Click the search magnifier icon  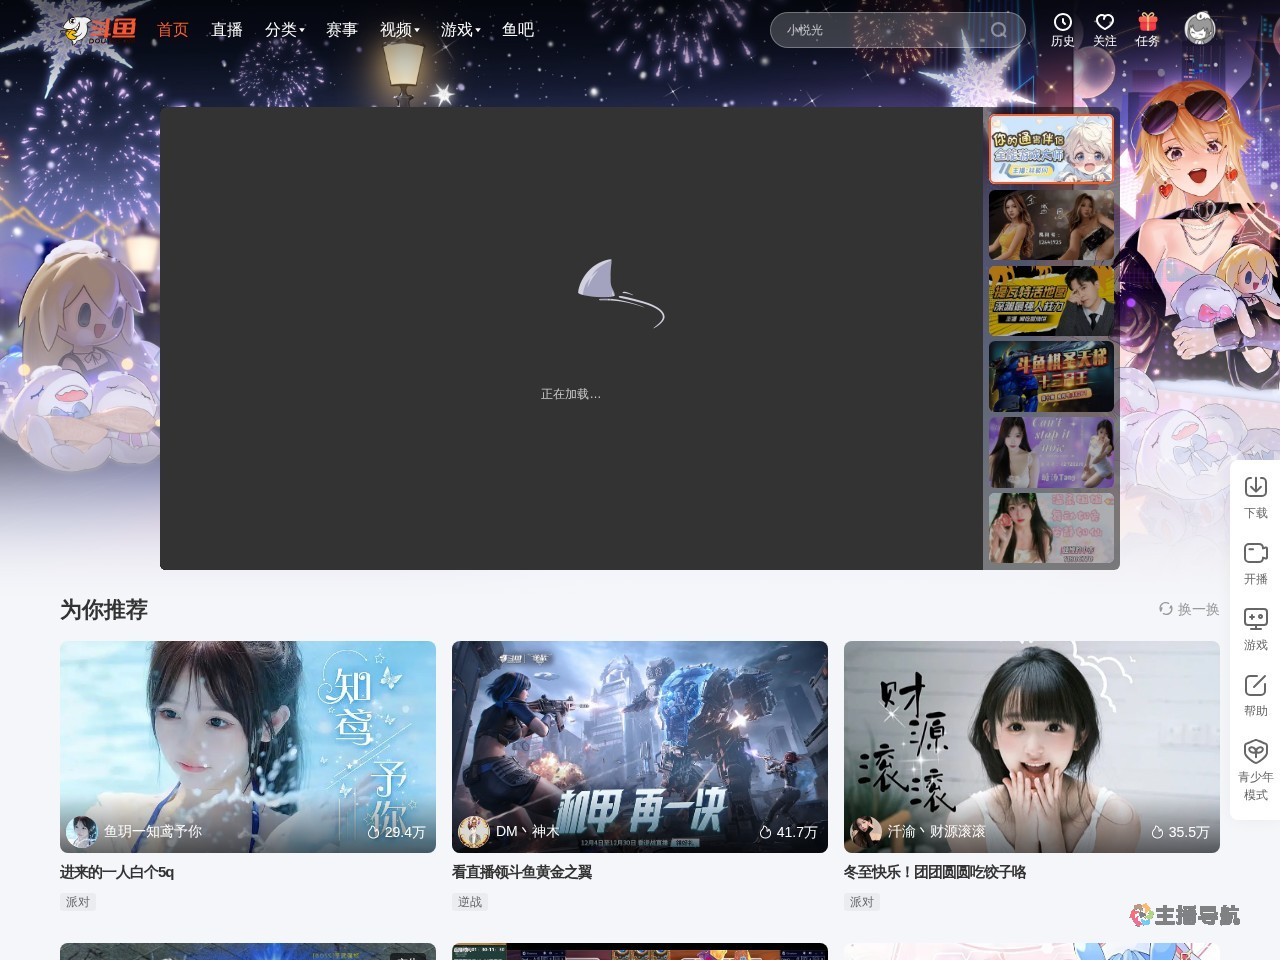(x=998, y=30)
